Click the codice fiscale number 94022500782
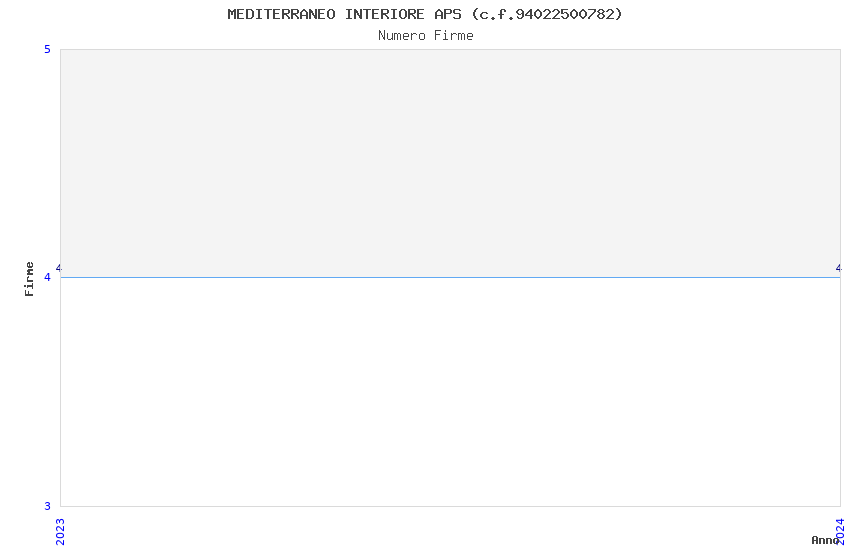 coord(564,14)
